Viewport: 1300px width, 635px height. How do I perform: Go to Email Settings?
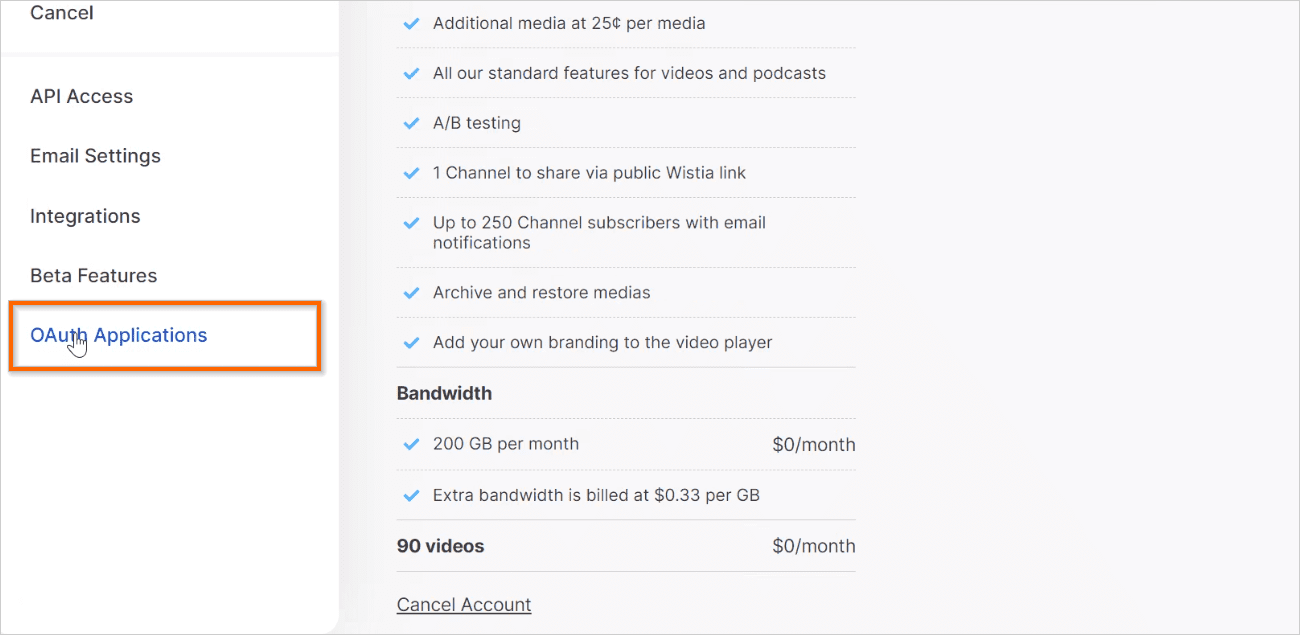click(95, 156)
